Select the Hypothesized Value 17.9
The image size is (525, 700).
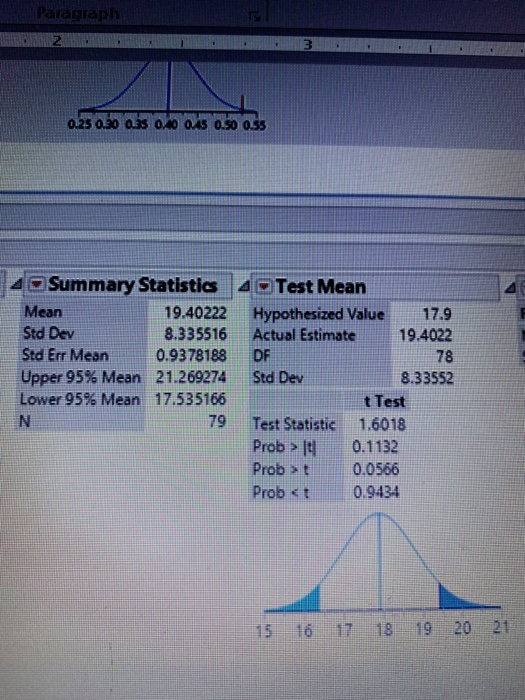[437, 314]
